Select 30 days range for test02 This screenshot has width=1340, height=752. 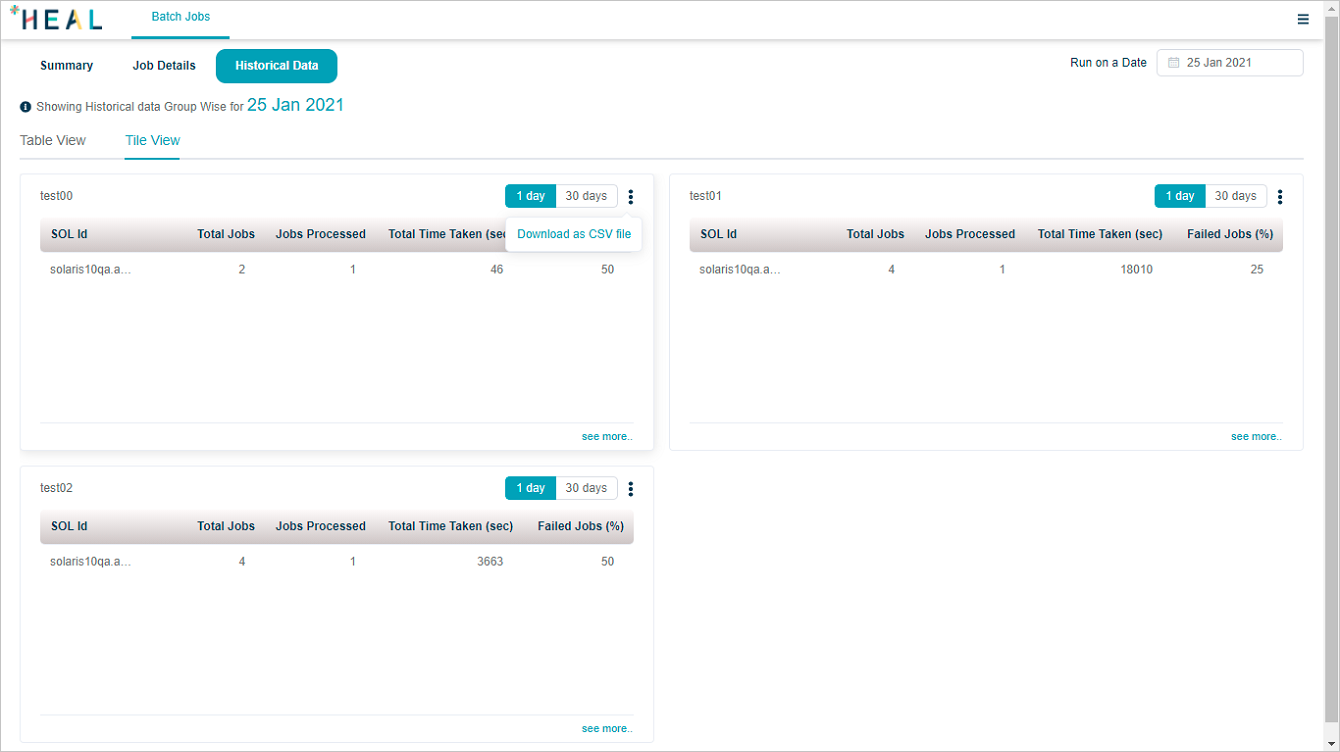(x=586, y=488)
